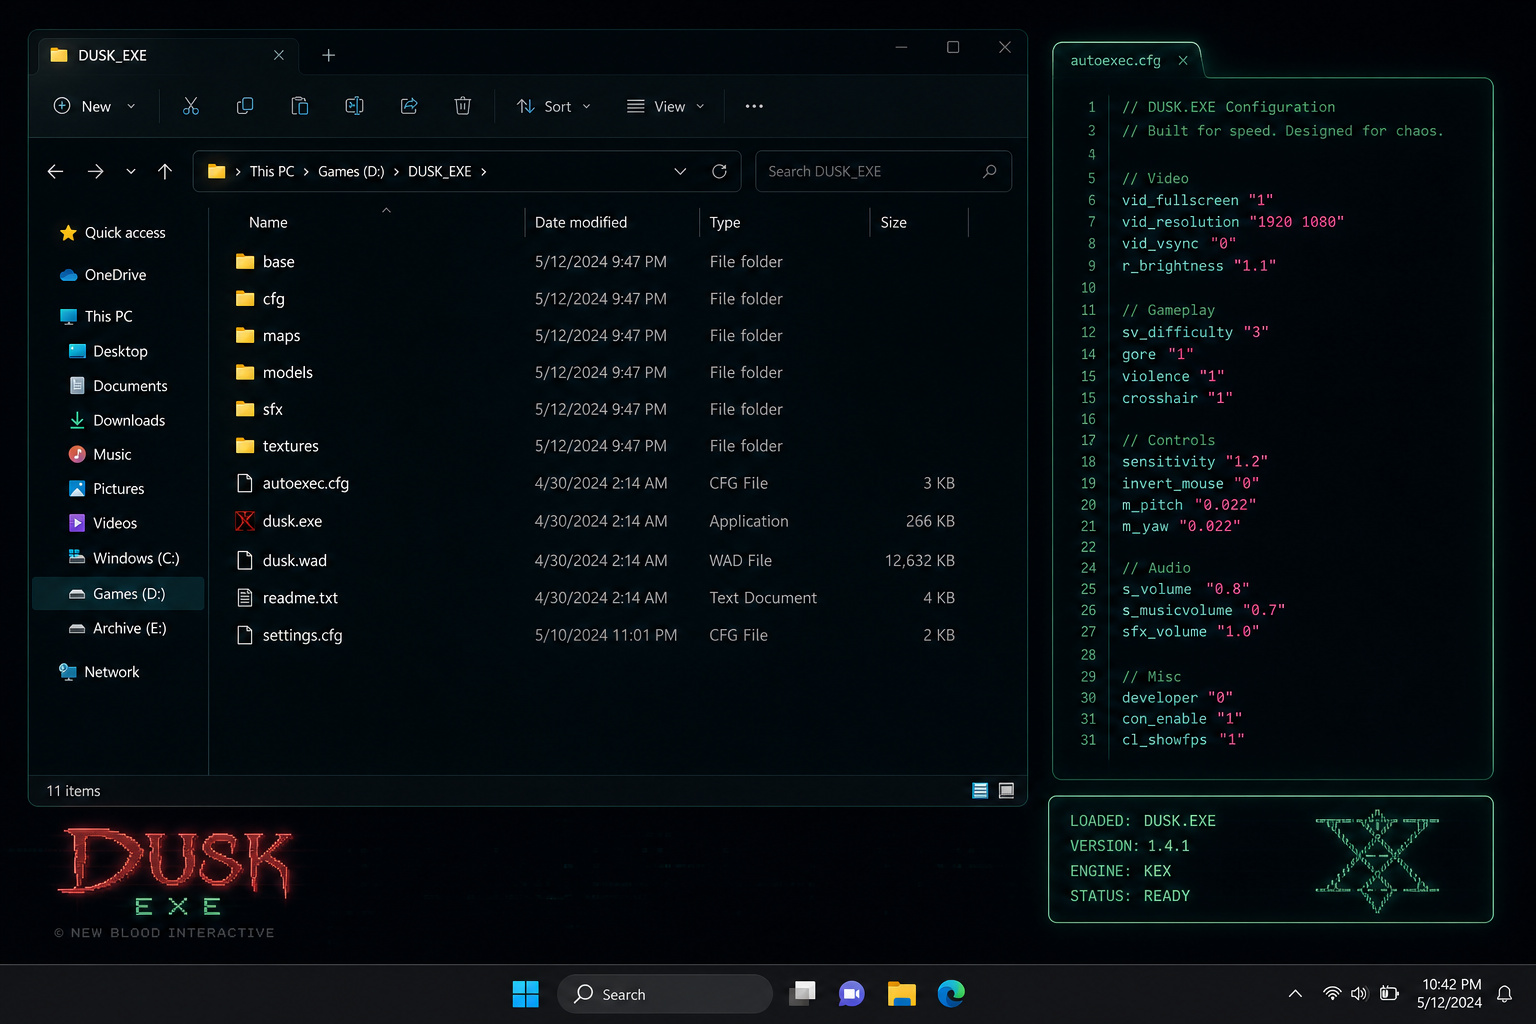The width and height of the screenshot is (1536, 1024).
Task: Open File Explorer from the taskbar
Action: pyautogui.click(x=902, y=994)
